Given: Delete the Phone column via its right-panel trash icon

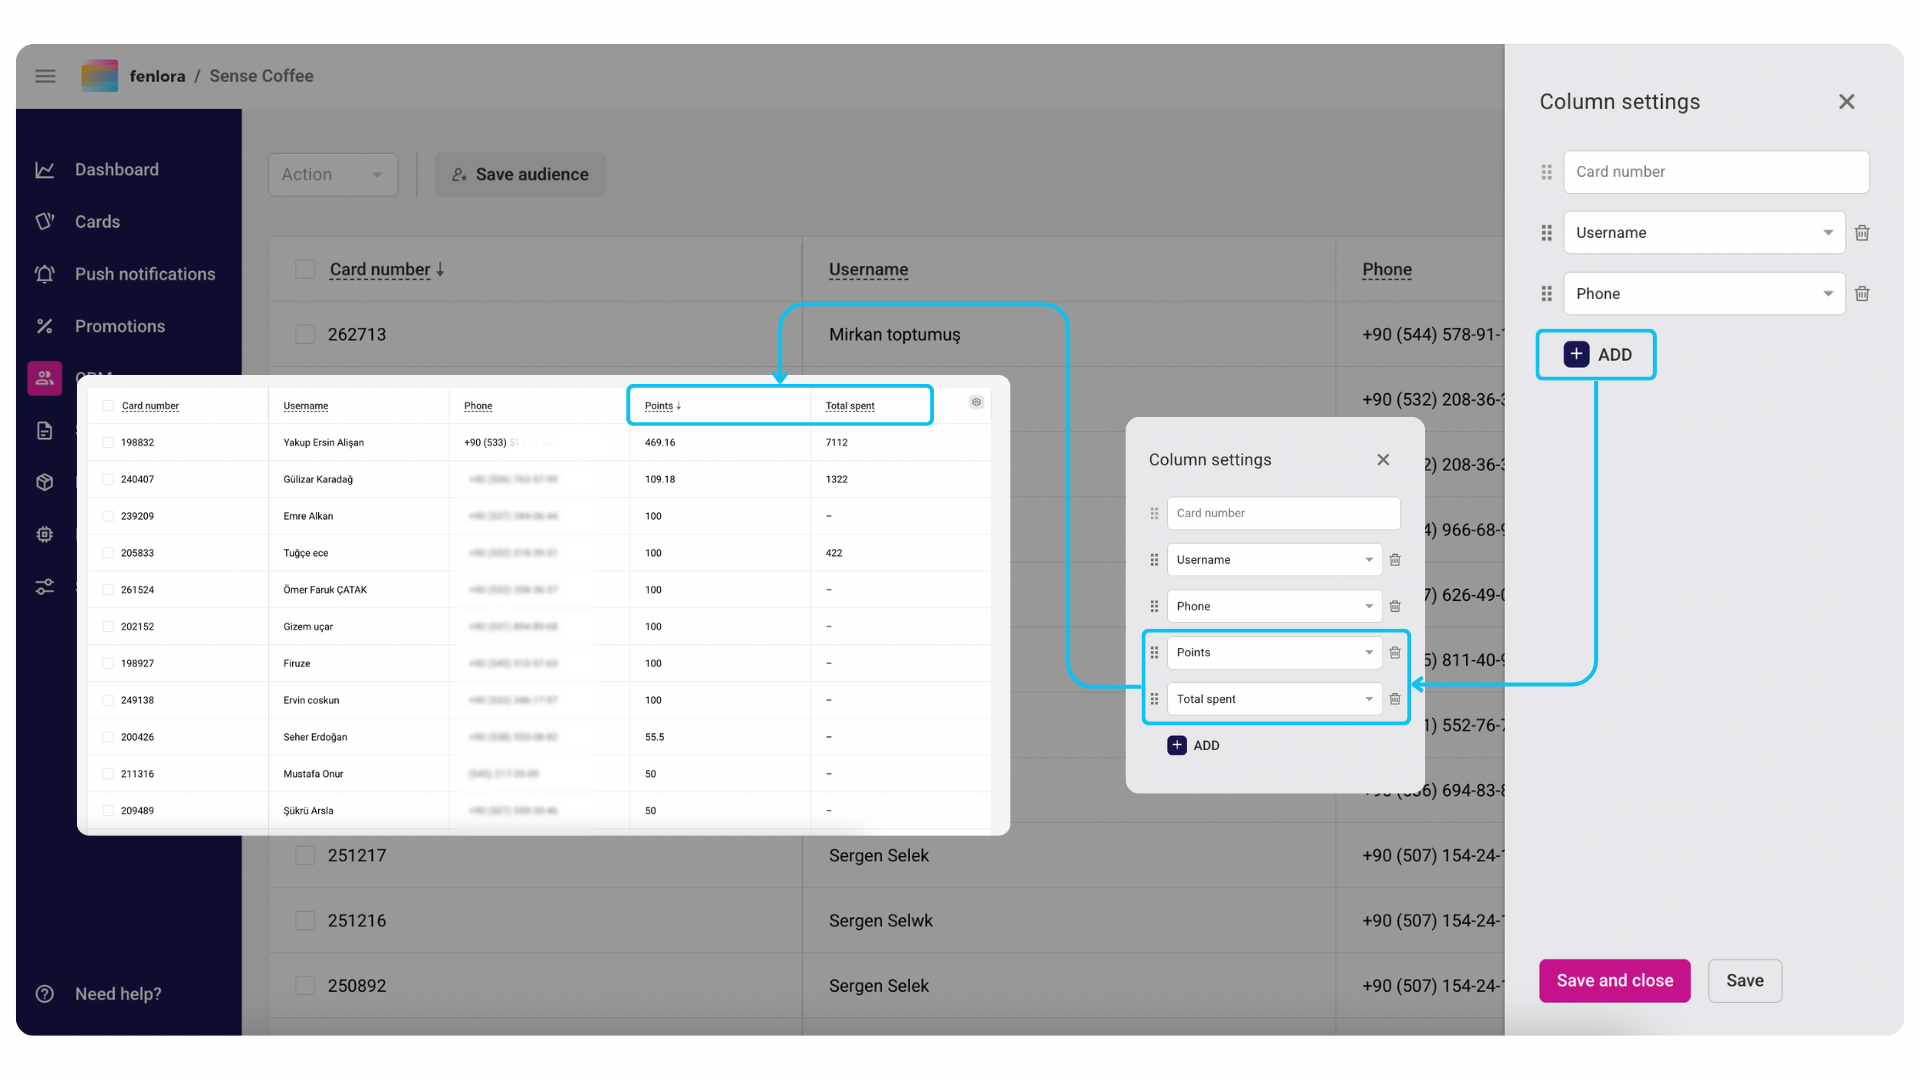Looking at the screenshot, I should (1862, 294).
